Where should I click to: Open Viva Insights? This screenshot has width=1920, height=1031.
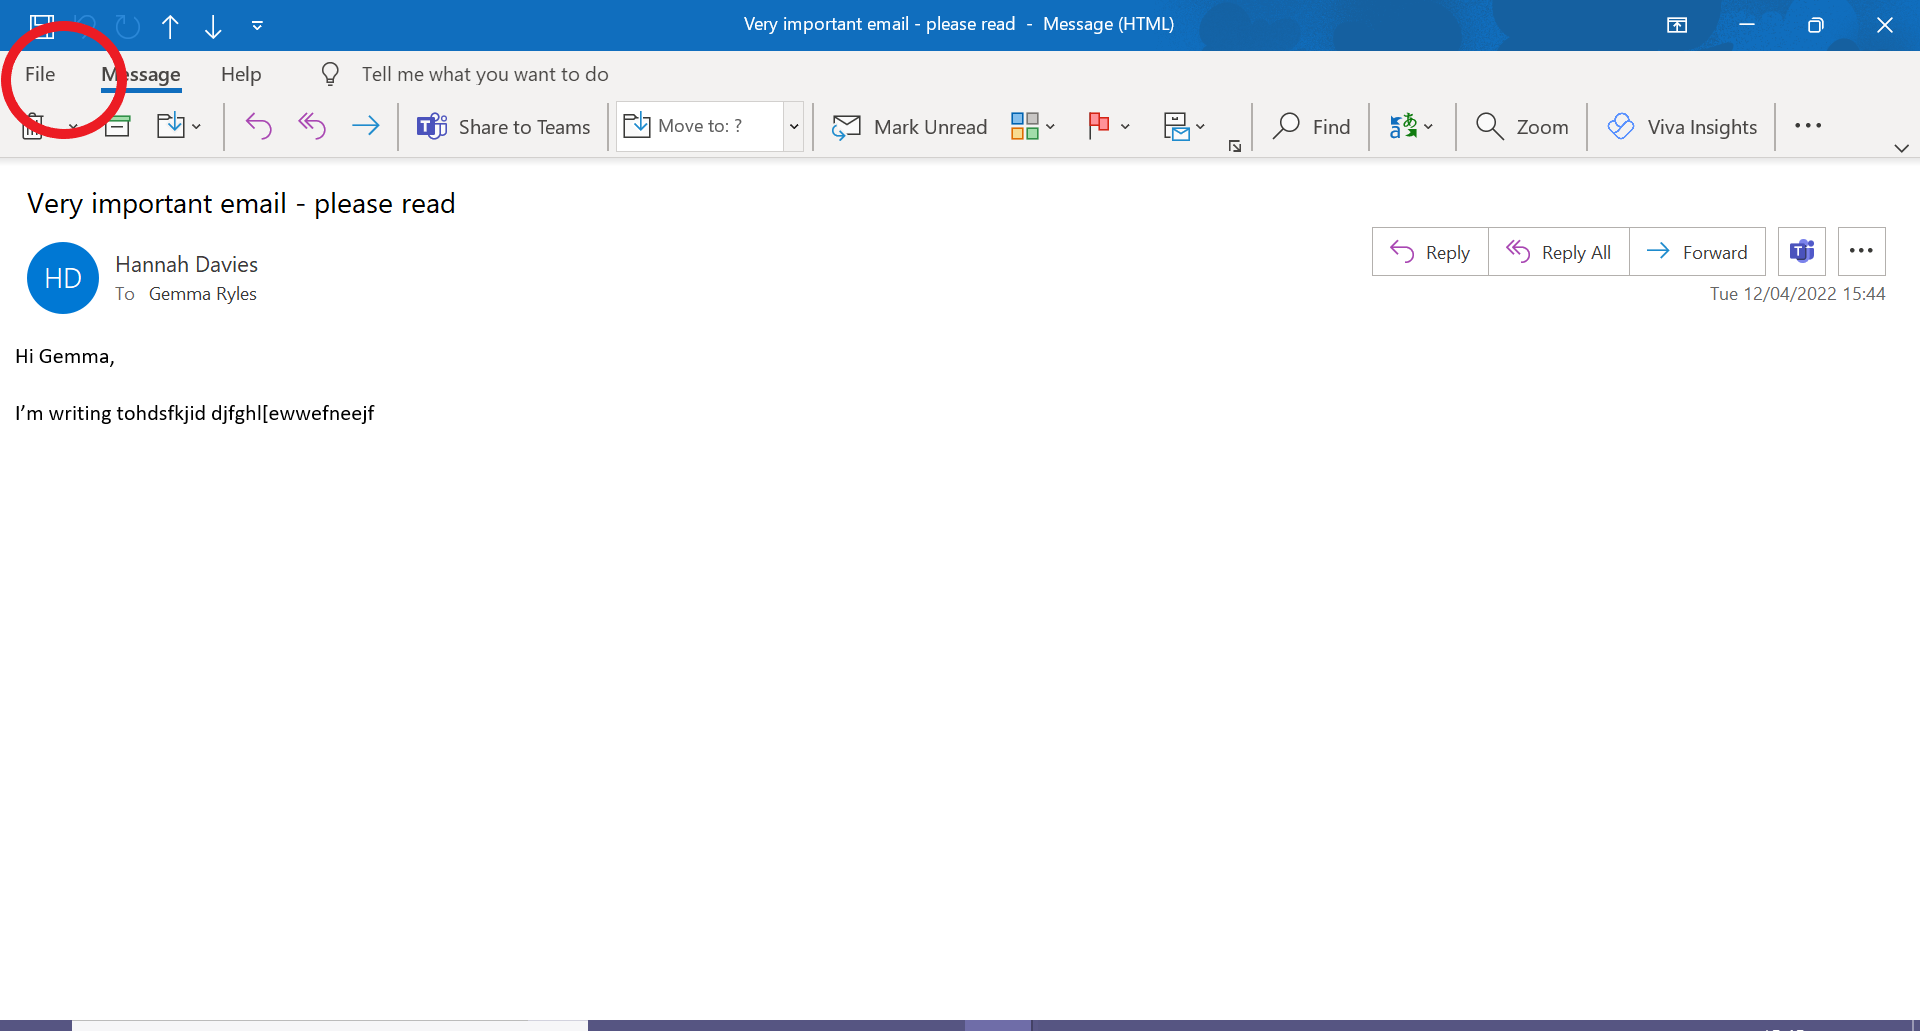coord(1682,127)
